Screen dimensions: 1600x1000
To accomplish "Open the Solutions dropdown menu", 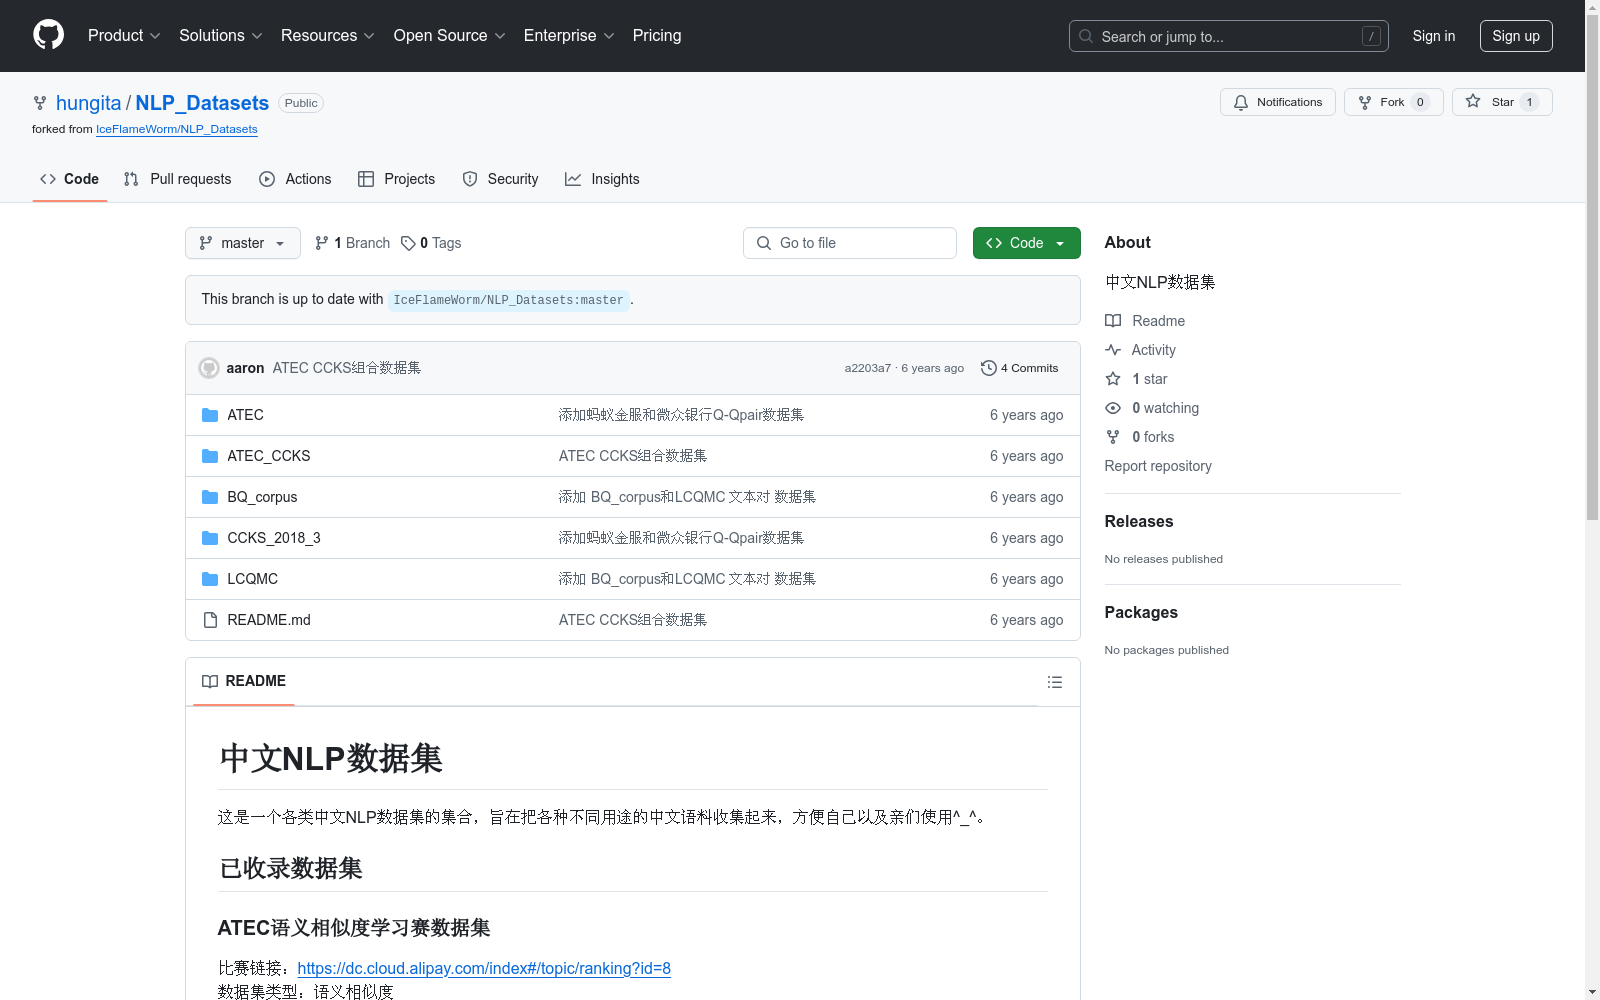I will (x=221, y=35).
